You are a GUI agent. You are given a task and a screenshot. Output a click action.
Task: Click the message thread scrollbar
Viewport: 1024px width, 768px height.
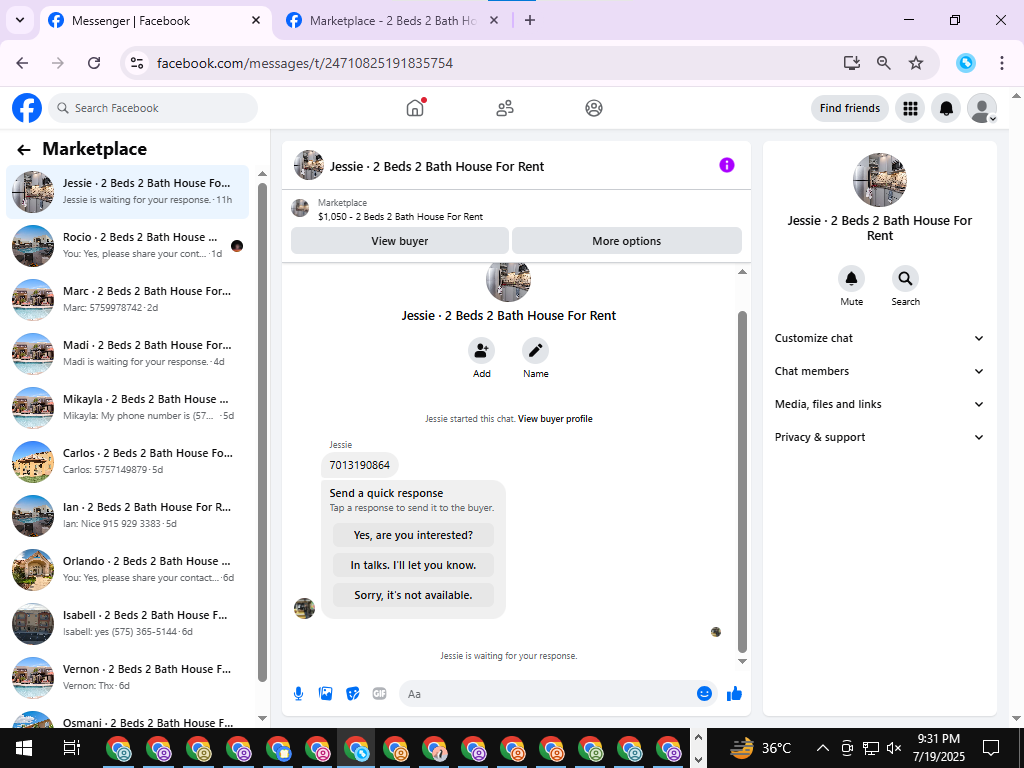coord(742,481)
